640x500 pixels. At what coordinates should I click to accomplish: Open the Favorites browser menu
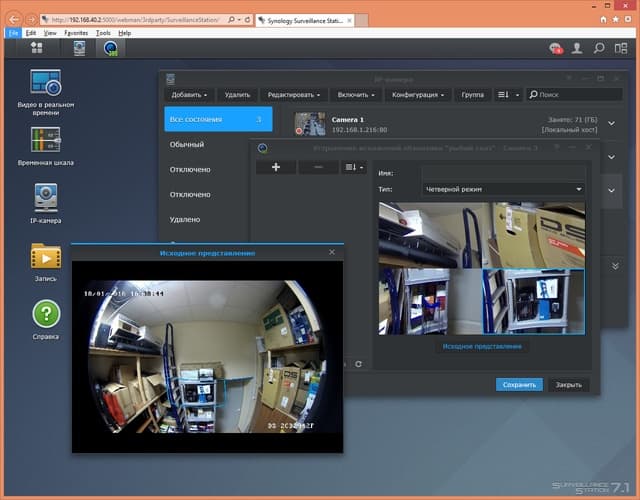tap(75, 33)
